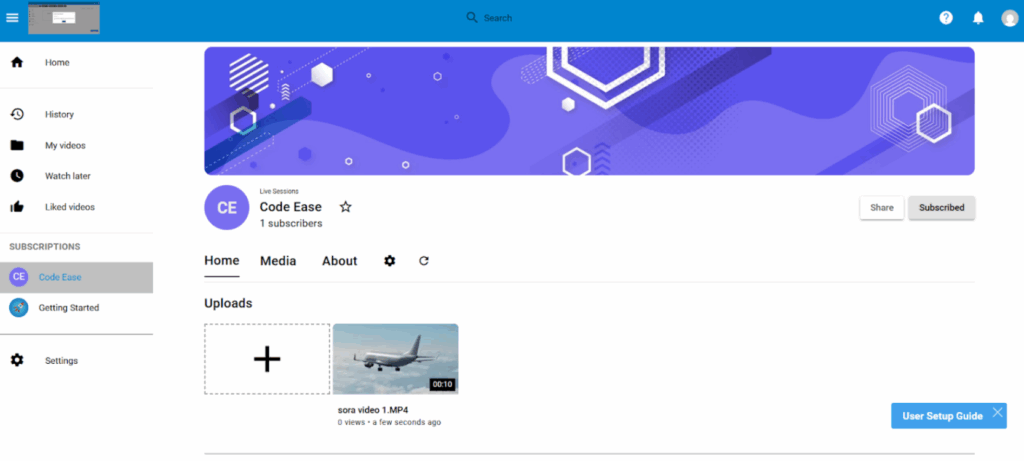This screenshot has height=461, width=1024.
Task: Click the refresh icon next to About
Action: point(424,261)
